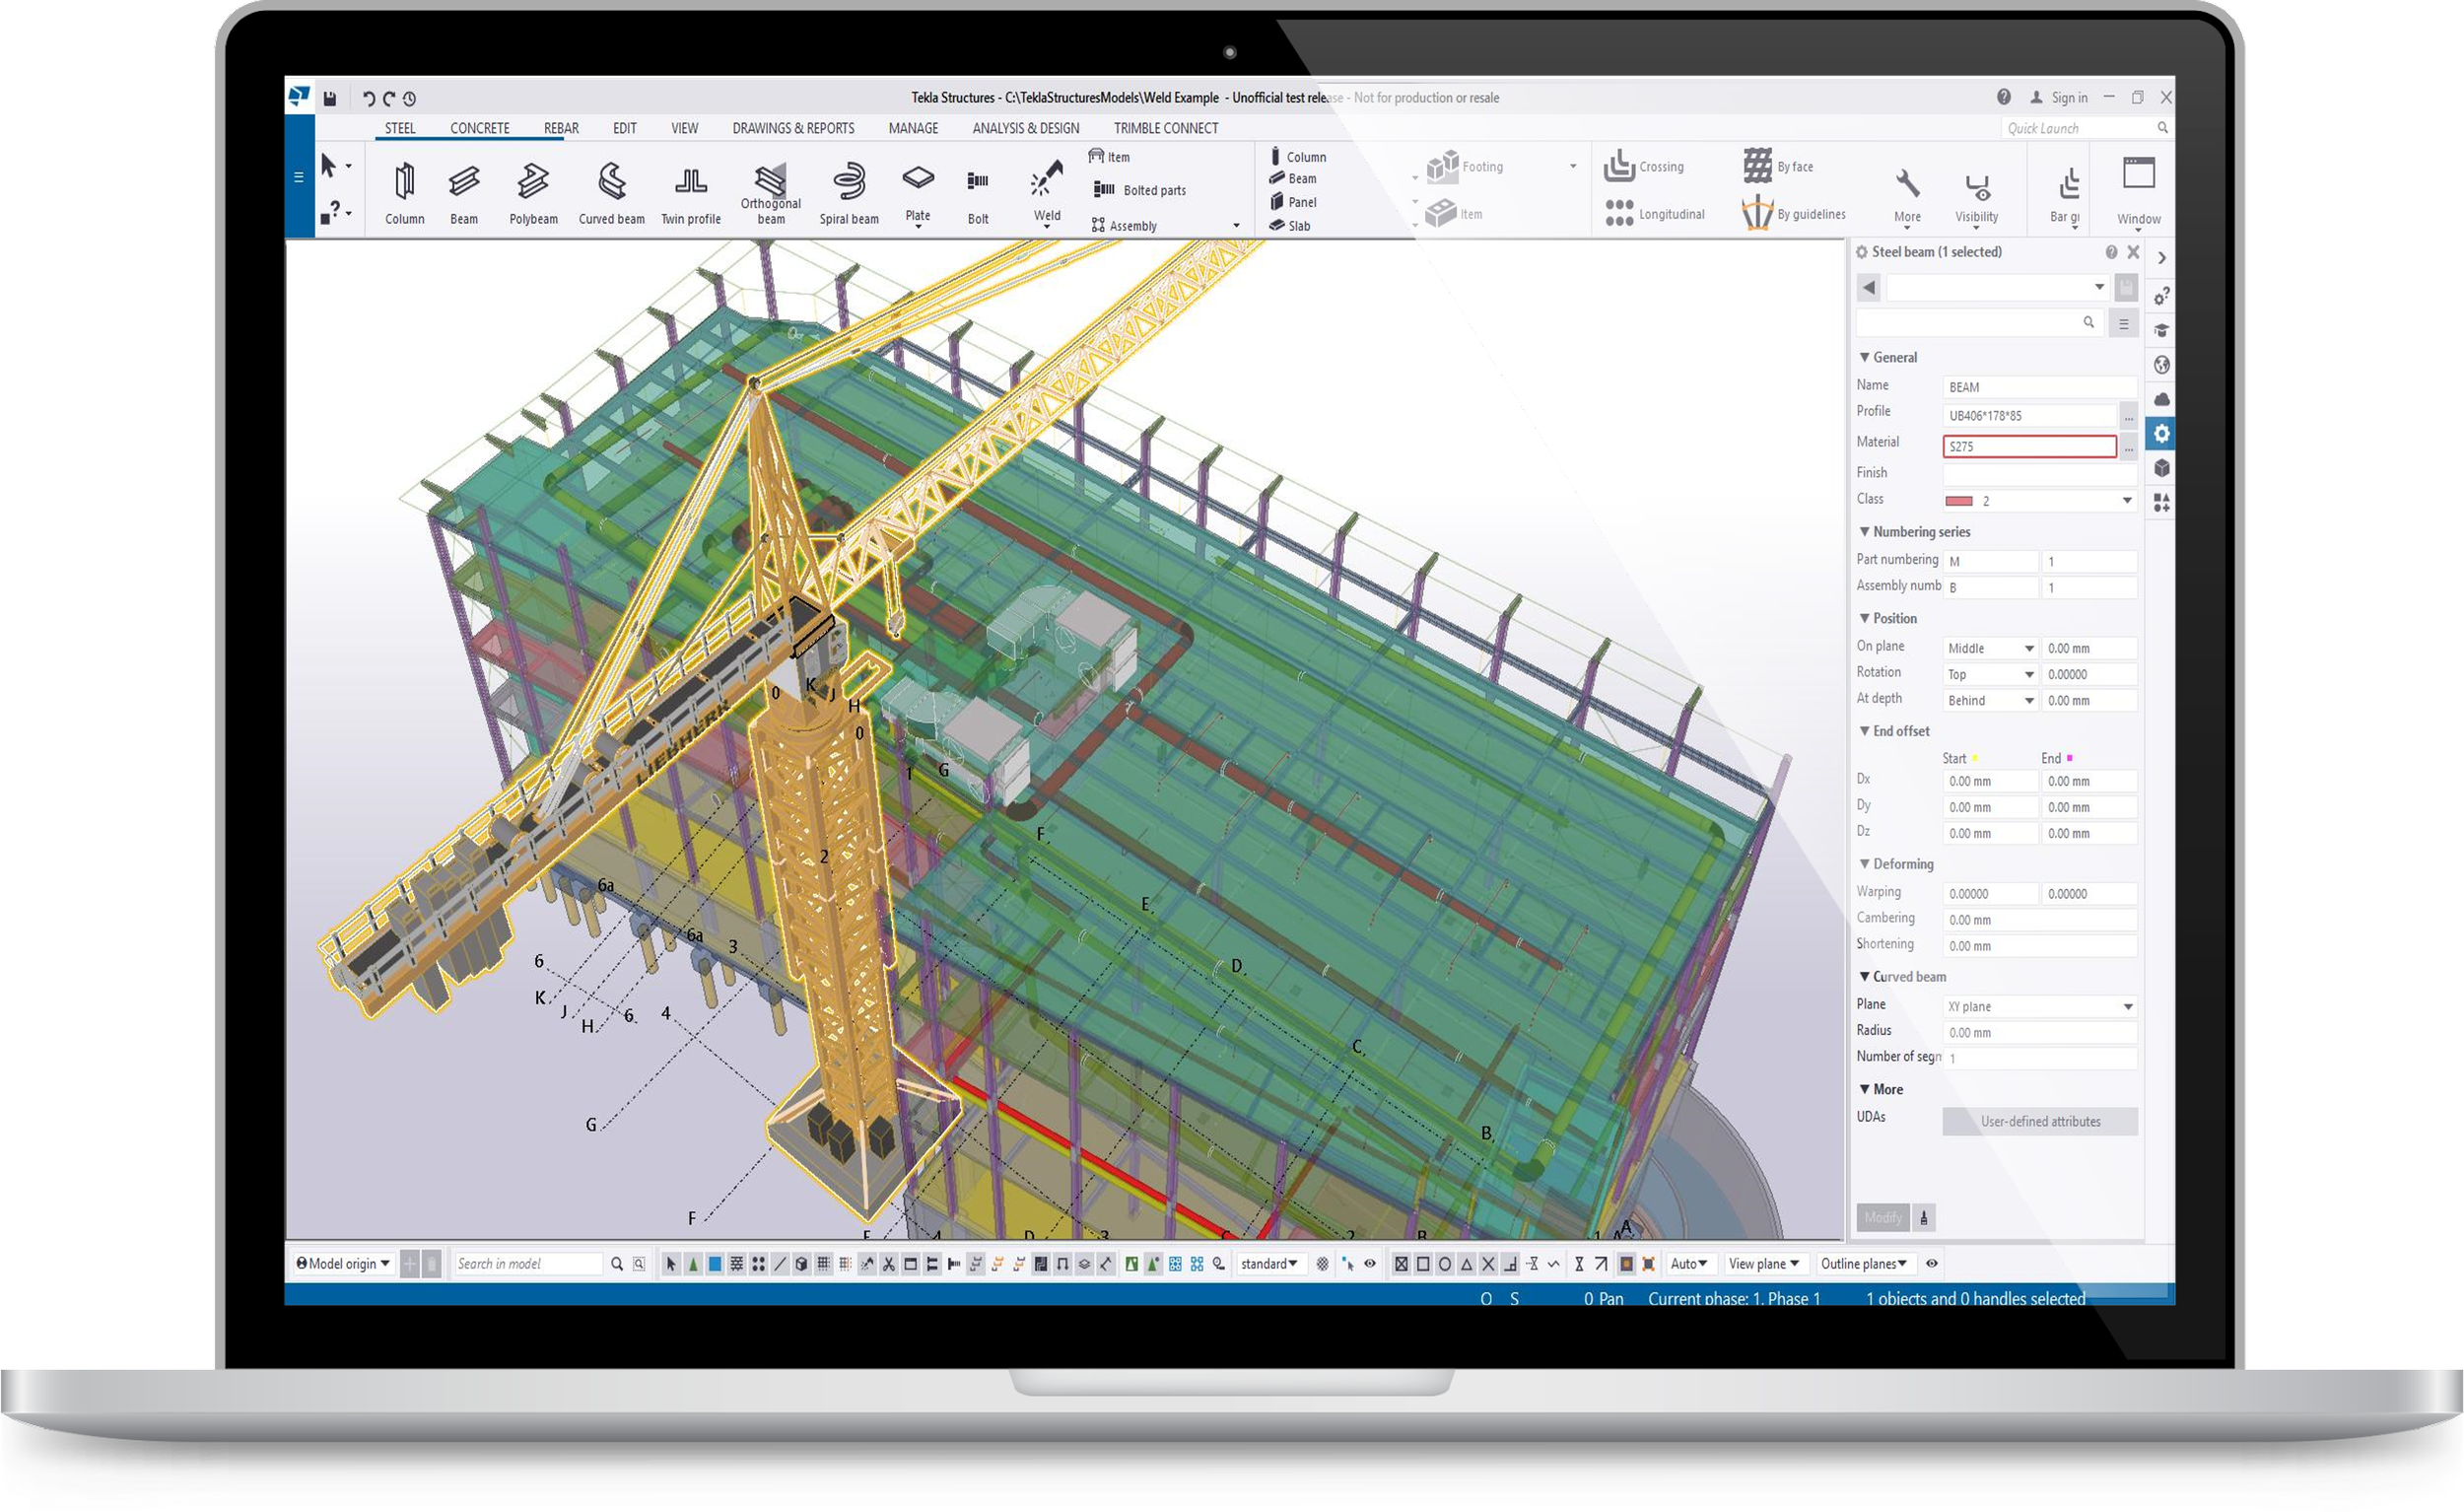Click the save icon in title bar

pyautogui.click(x=330, y=98)
